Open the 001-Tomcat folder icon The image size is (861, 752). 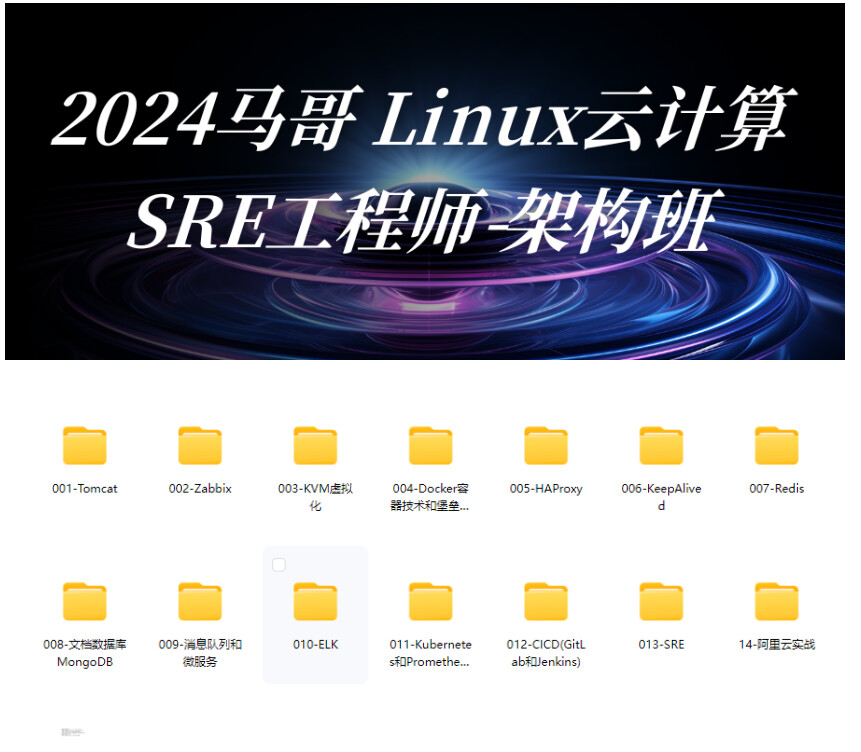85,445
